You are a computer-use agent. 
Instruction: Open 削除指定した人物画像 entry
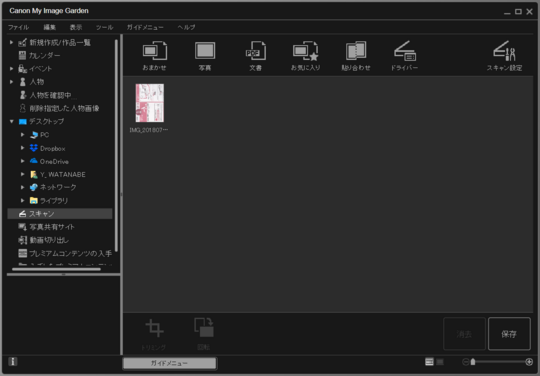[59, 108]
